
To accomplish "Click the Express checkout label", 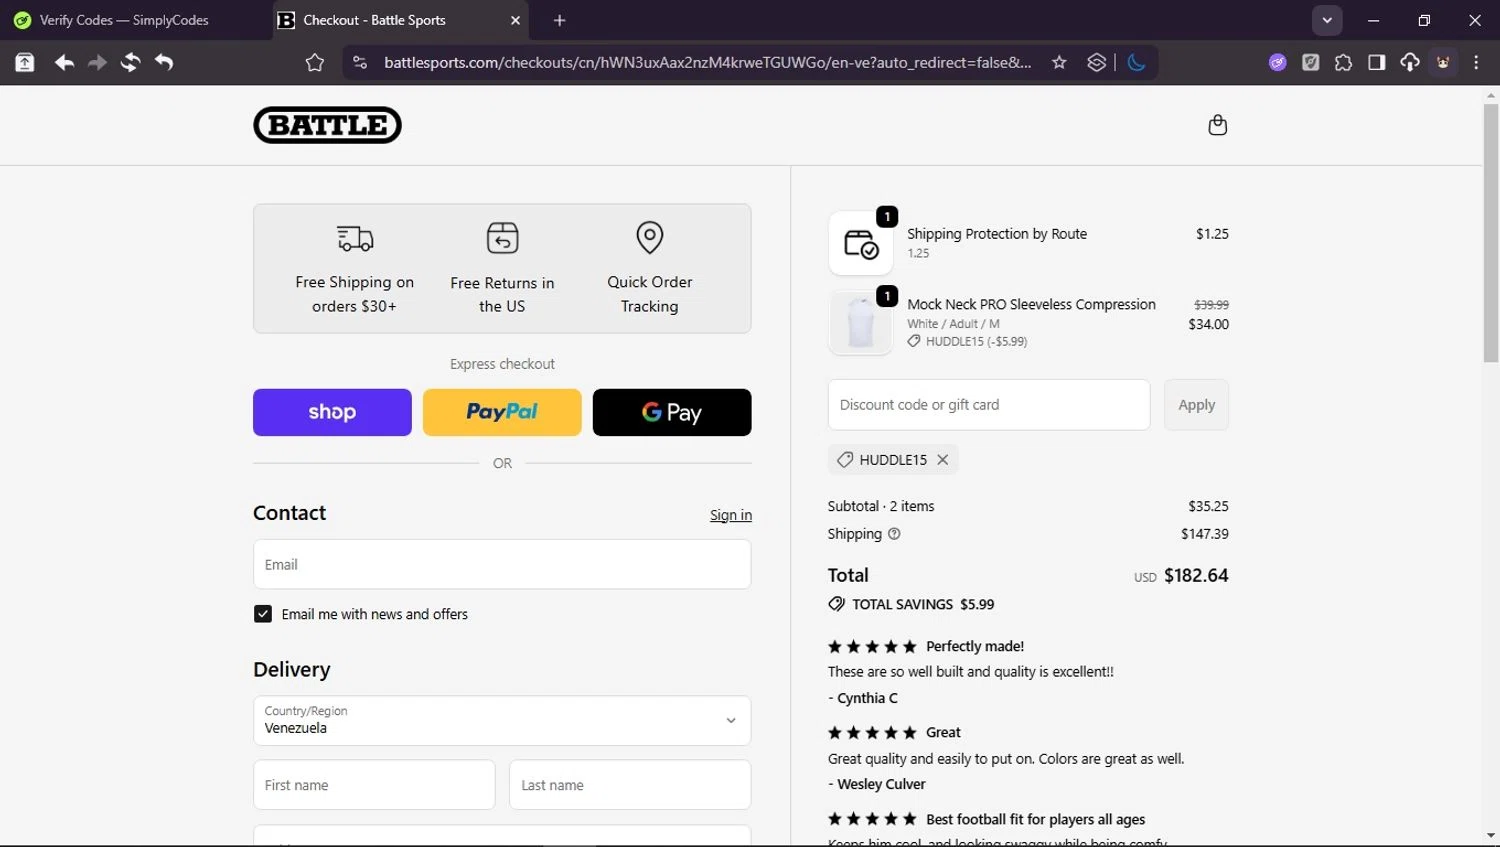I will [x=502, y=364].
